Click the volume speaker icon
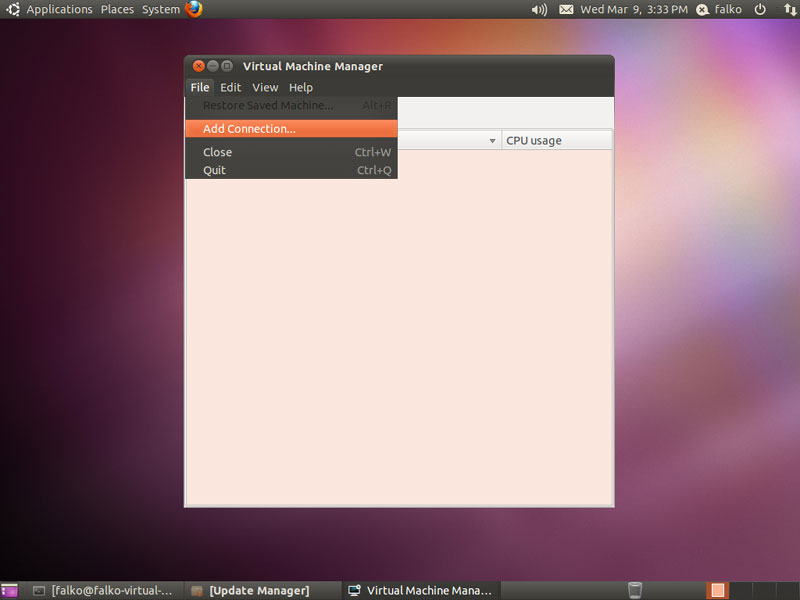 (x=539, y=10)
